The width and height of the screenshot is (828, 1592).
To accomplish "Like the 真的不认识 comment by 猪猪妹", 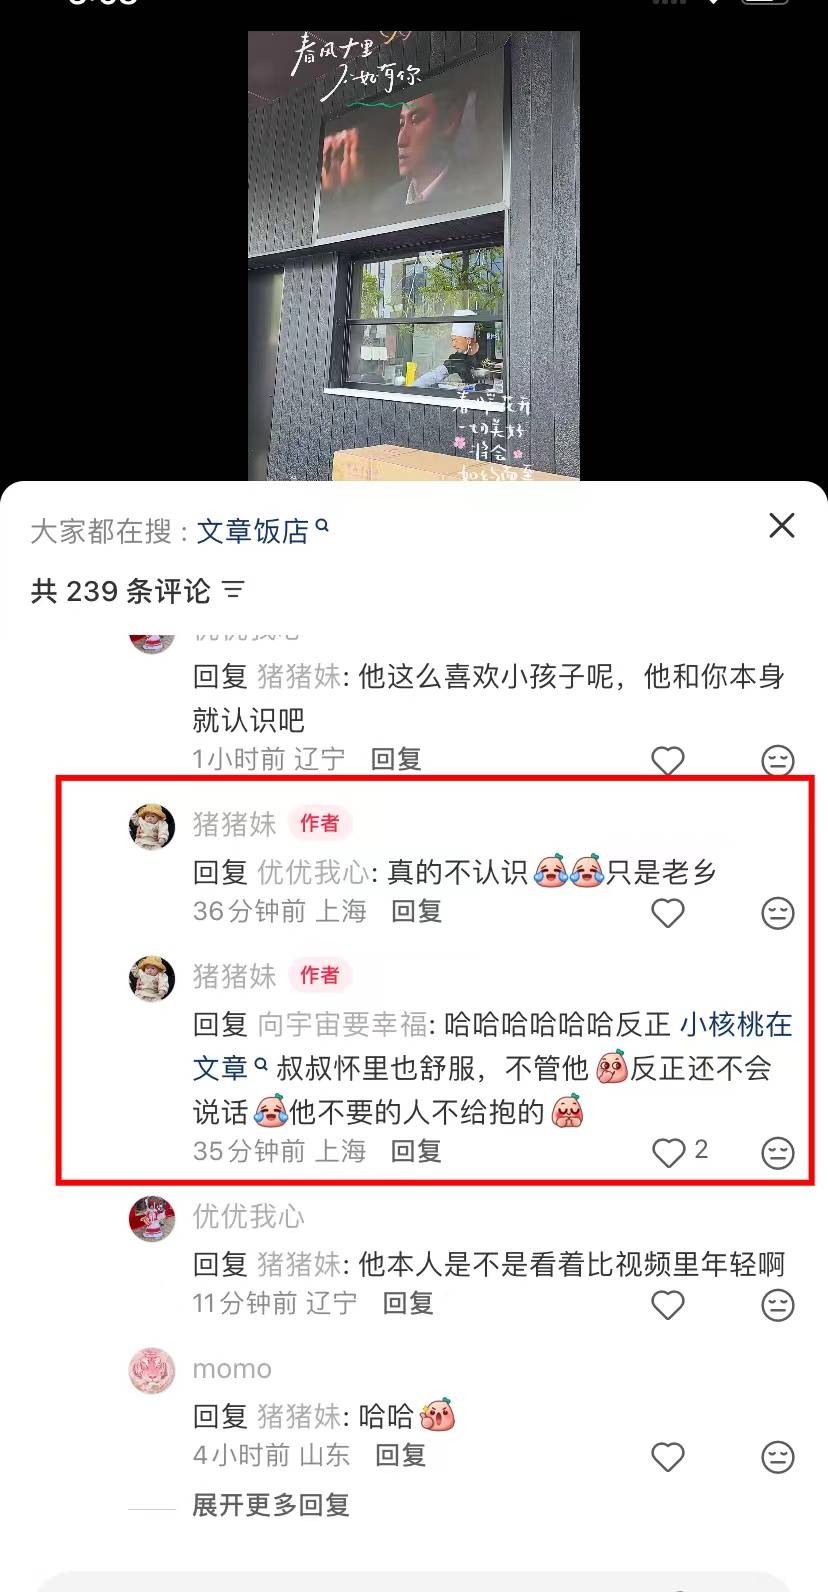I will (x=668, y=913).
